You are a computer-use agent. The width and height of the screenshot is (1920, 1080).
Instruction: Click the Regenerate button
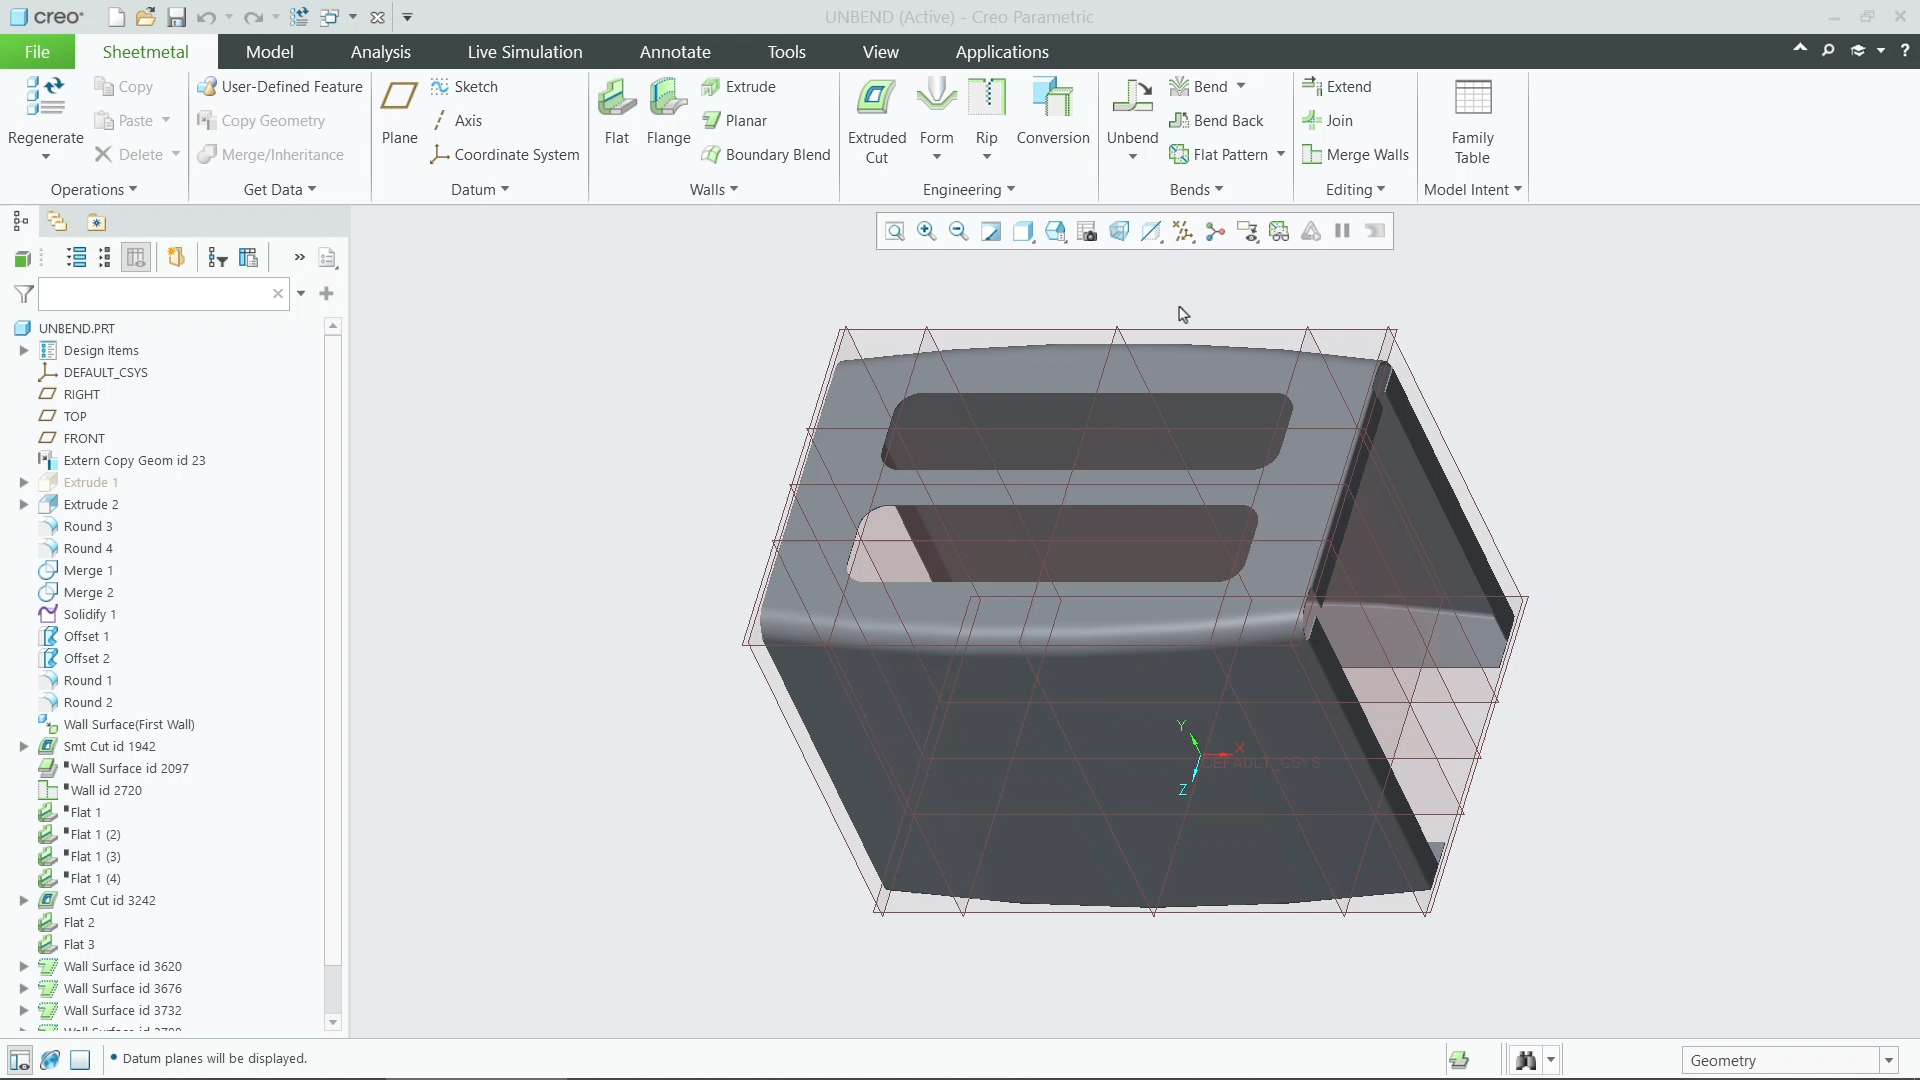click(44, 110)
